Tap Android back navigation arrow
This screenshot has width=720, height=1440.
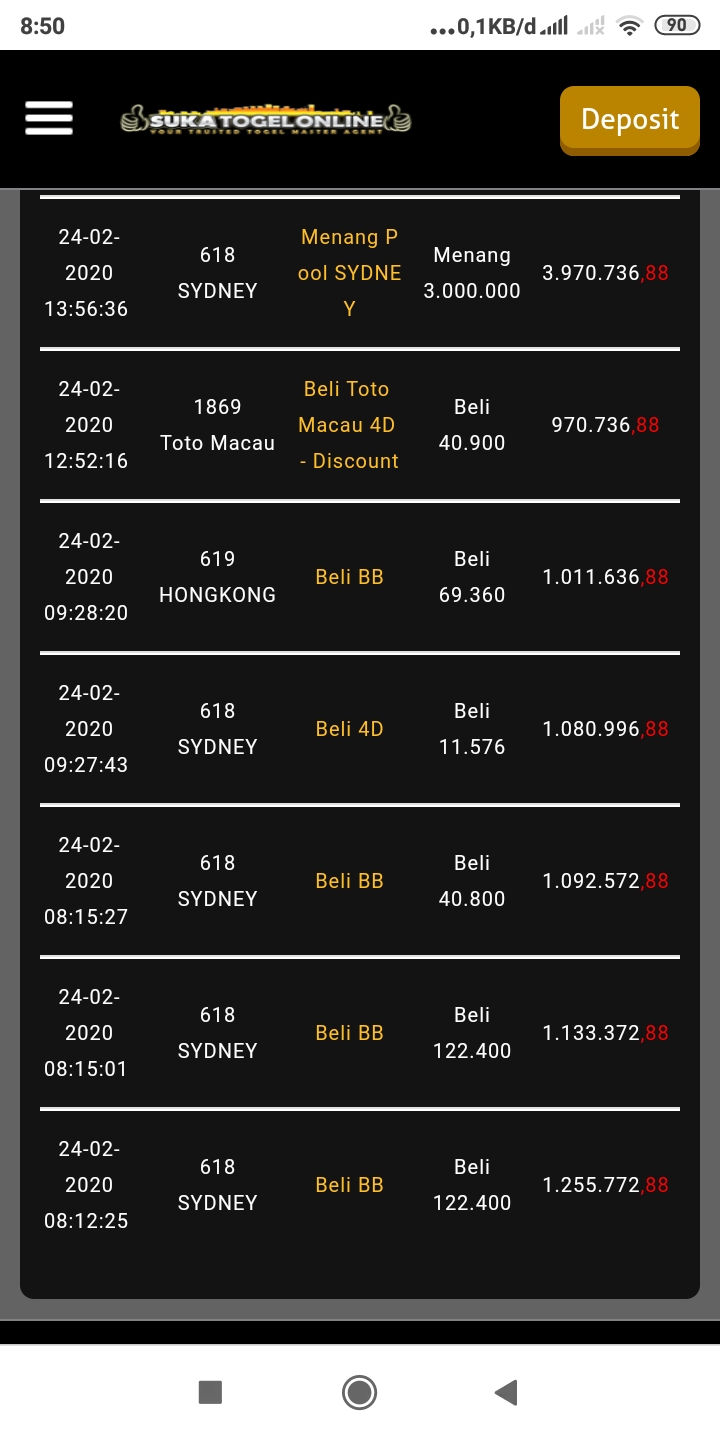(x=506, y=1392)
